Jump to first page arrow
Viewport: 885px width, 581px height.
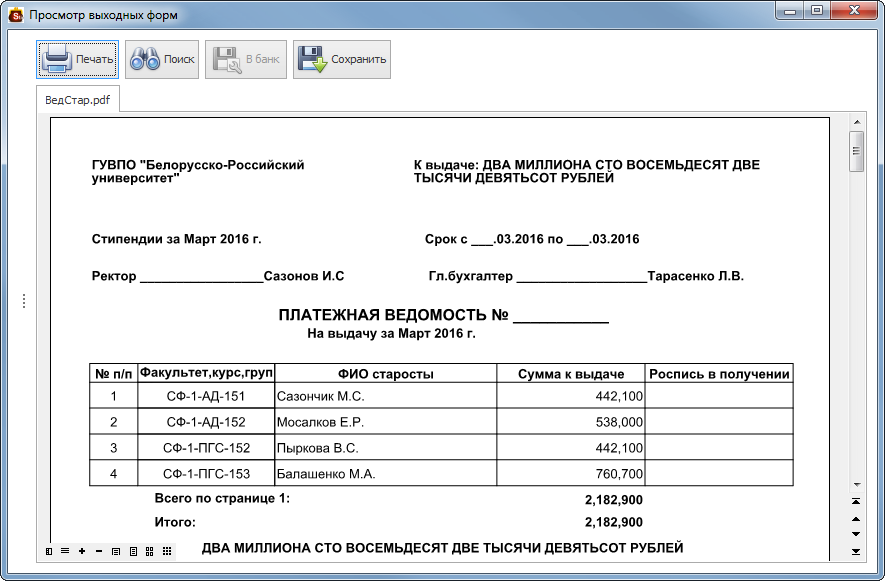tap(856, 501)
